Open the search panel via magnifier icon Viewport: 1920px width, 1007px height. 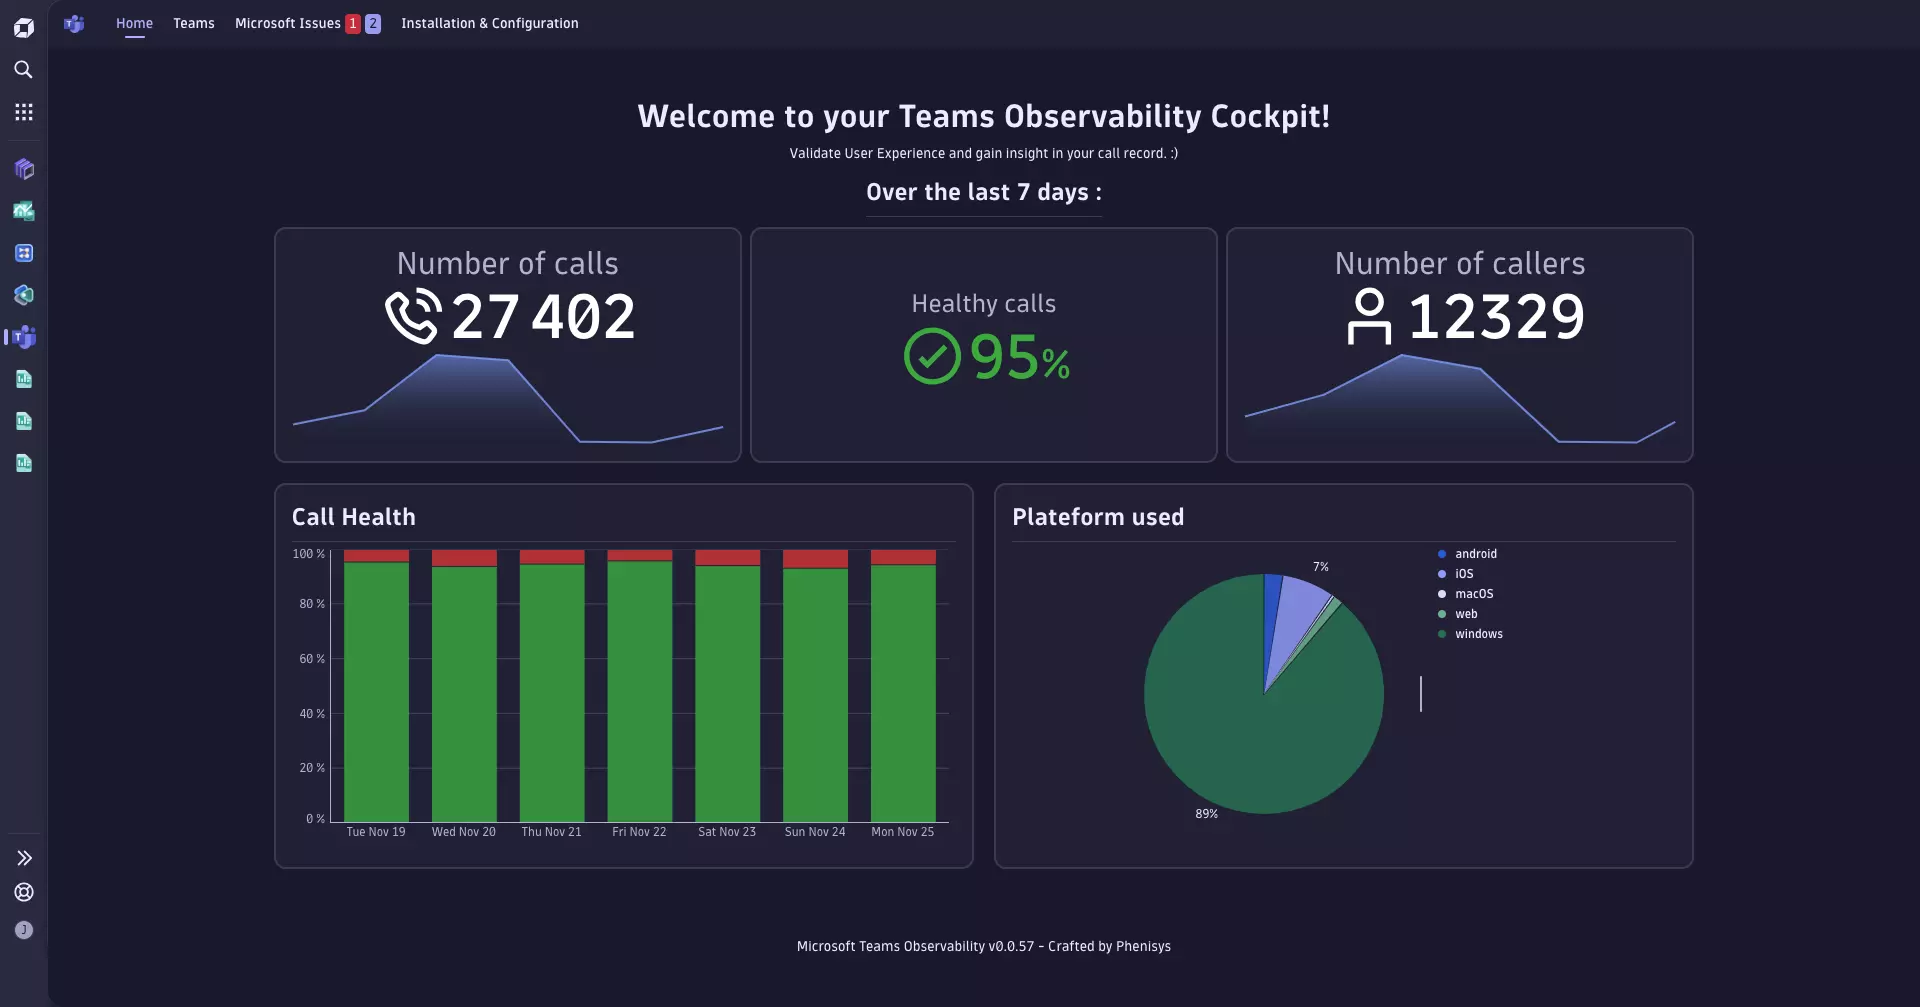[24, 70]
